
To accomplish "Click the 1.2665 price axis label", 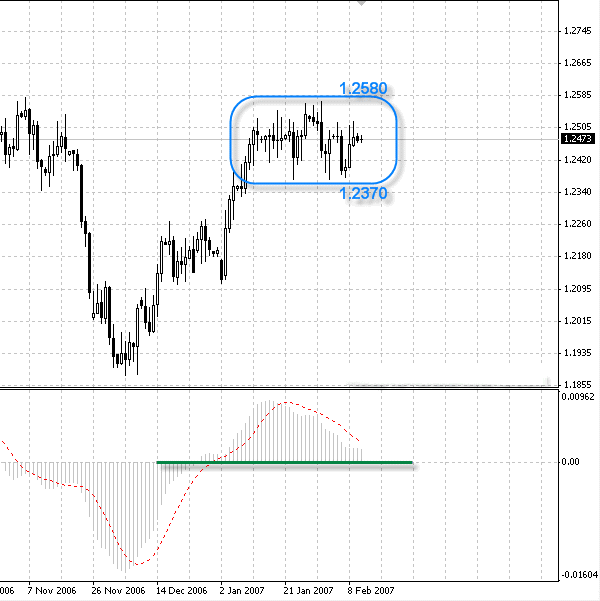I will coord(578,63).
